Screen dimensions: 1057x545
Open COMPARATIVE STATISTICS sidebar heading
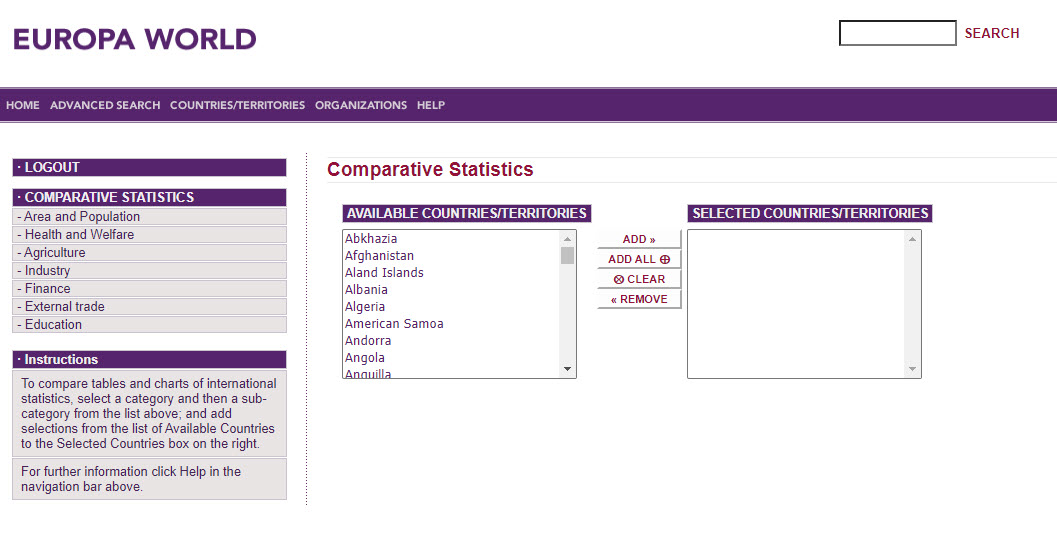(150, 197)
